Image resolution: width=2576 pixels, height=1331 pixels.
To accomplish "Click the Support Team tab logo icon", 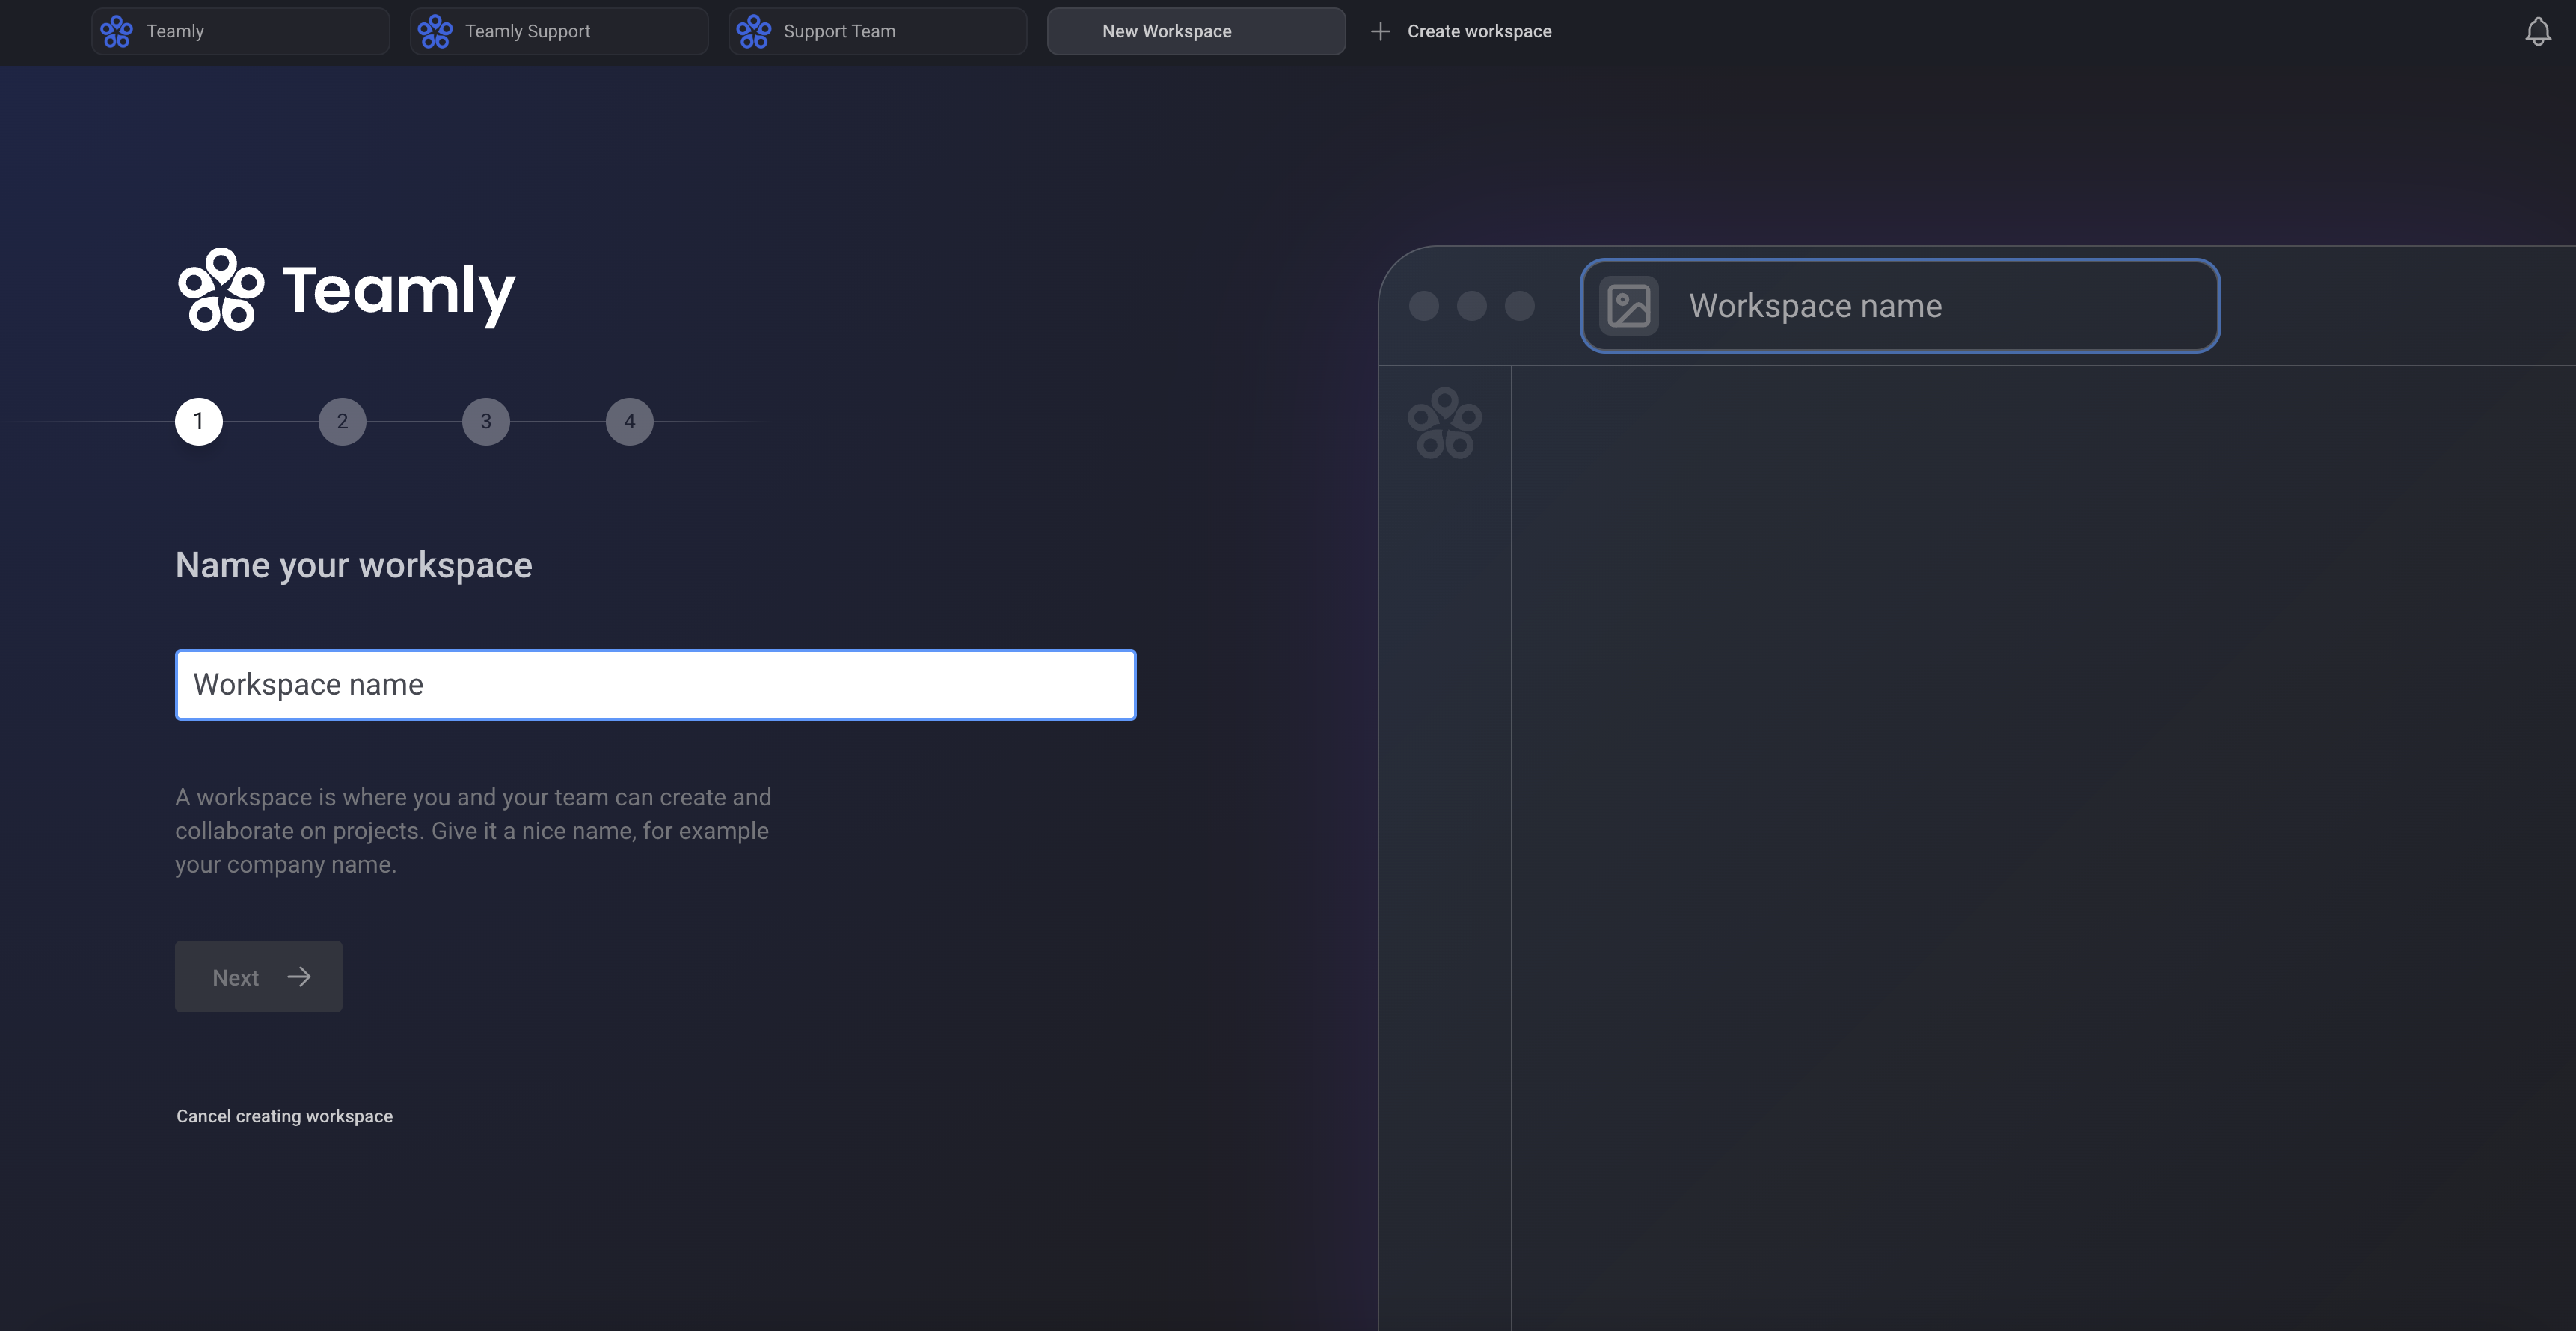I will (753, 32).
